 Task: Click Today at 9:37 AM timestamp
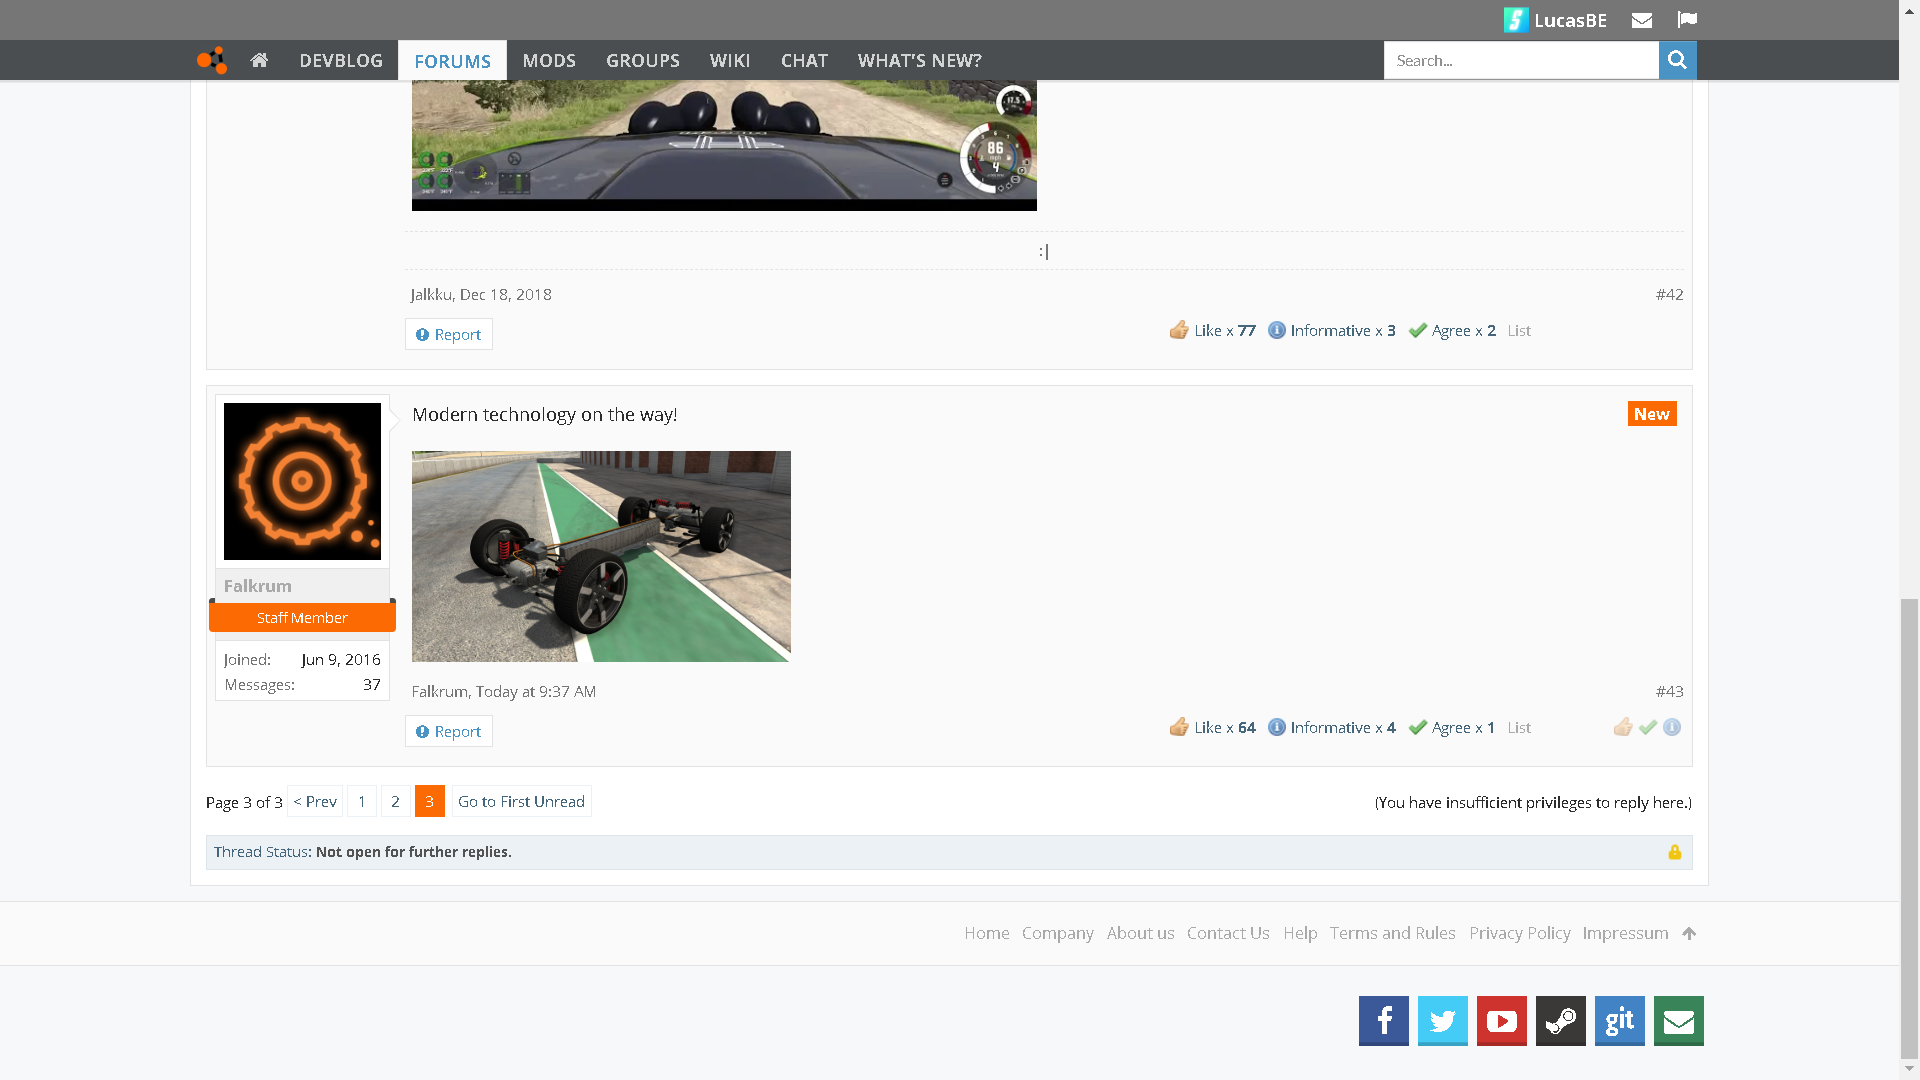point(536,691)
